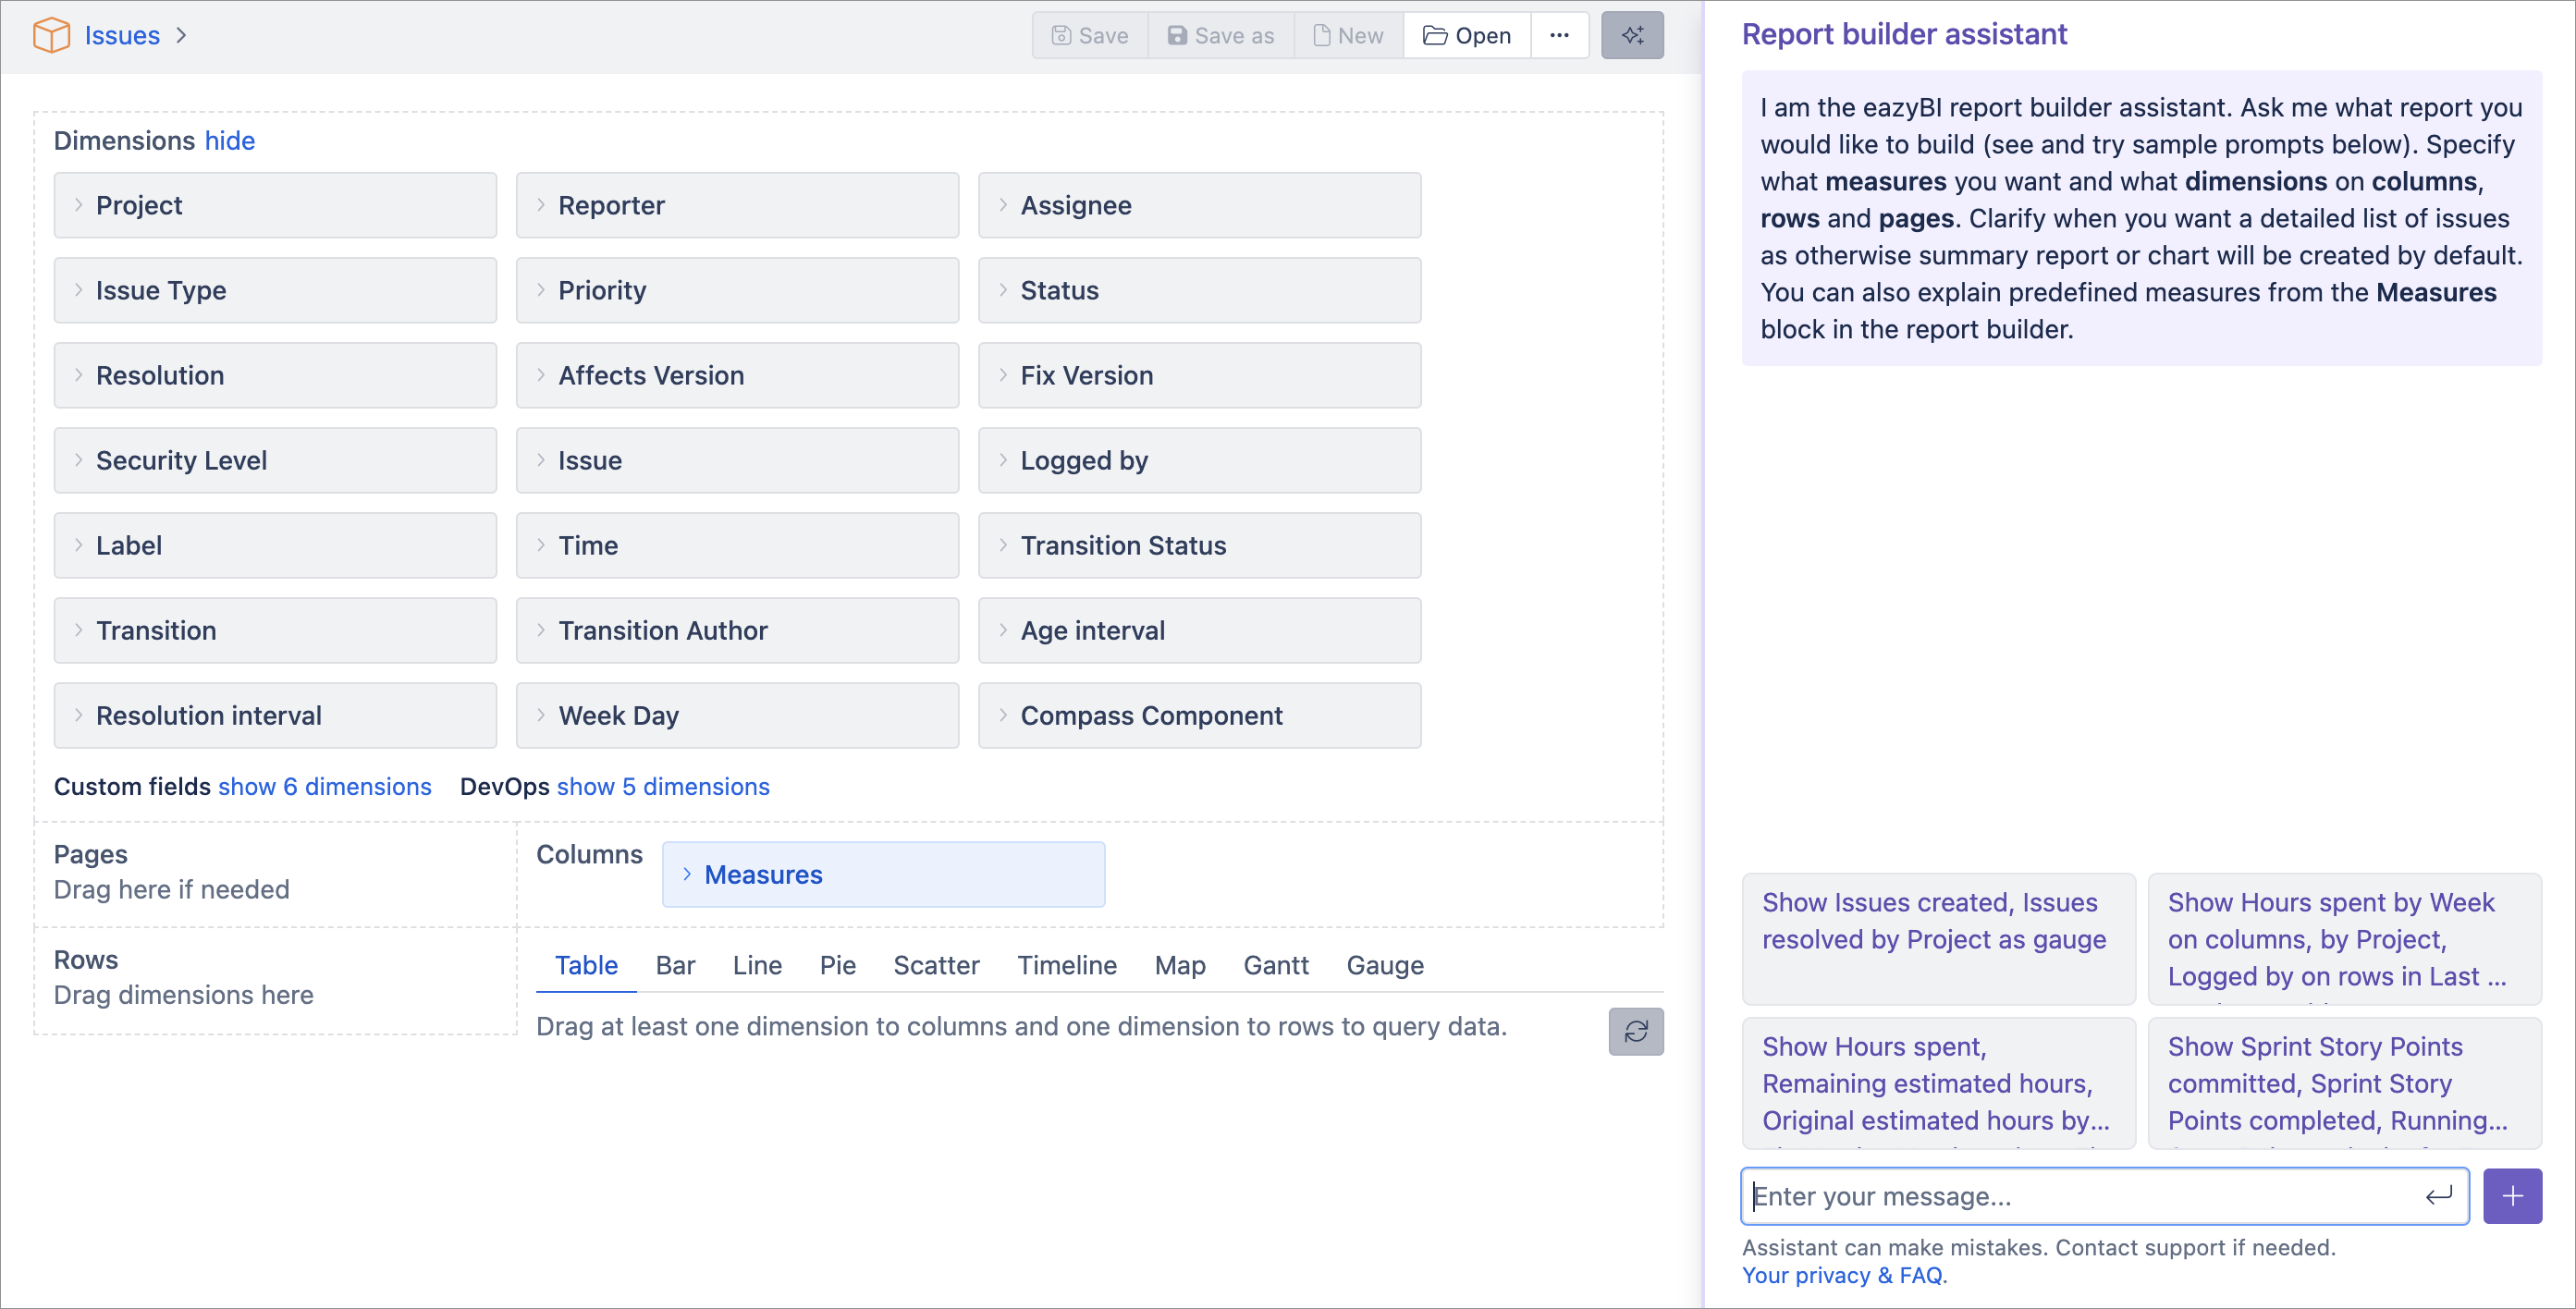Image resolution: width=2576 pixels, height=1309 pixels.
Task: Switch to the Table tab
Action: tap(586, 965)
